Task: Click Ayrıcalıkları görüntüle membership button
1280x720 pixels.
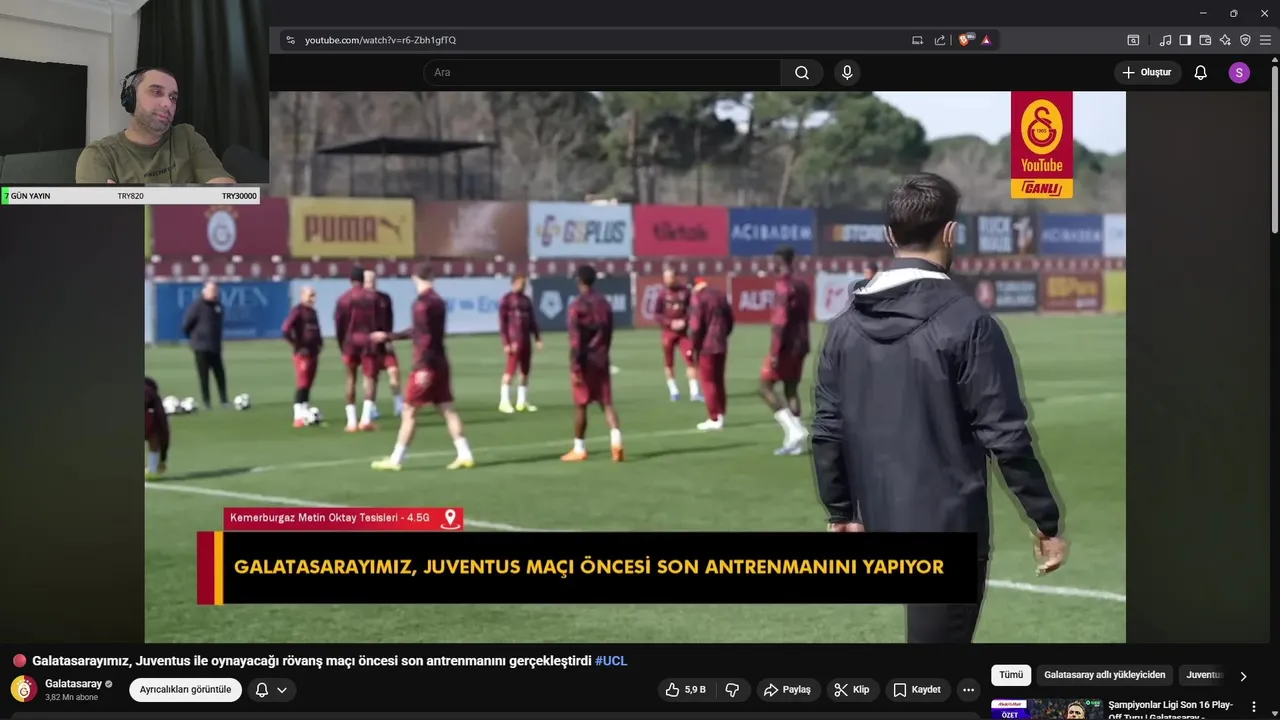Action: pyautogui.click(x=185, y=690)
